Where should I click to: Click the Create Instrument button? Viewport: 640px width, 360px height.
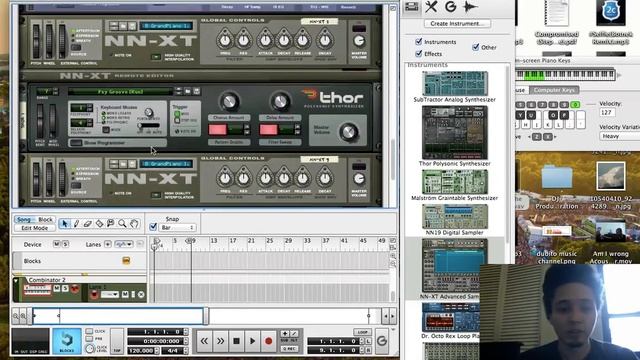pyautogui.click(x=457, y=23)
